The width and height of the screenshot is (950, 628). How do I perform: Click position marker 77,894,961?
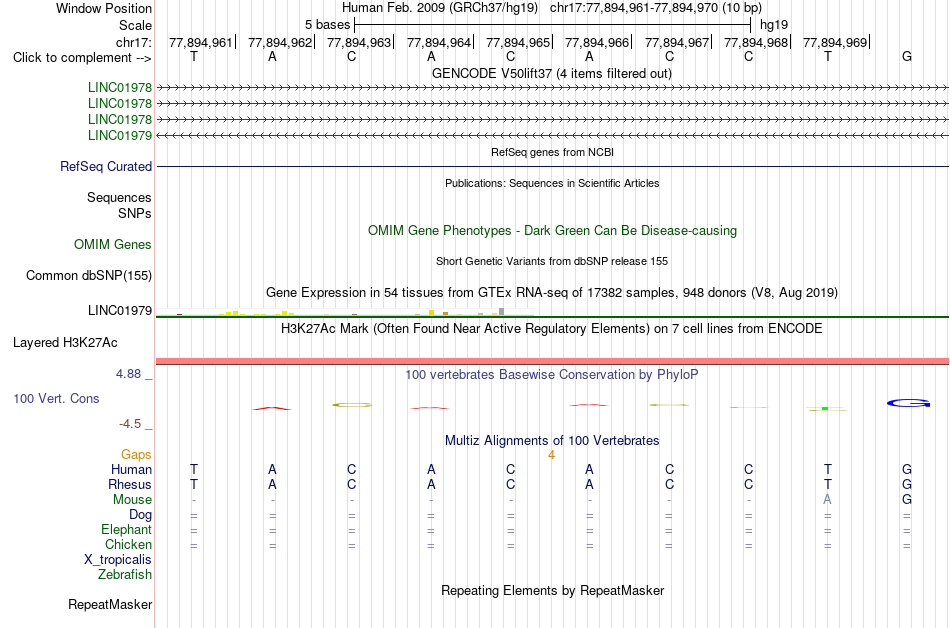point(201,42)
